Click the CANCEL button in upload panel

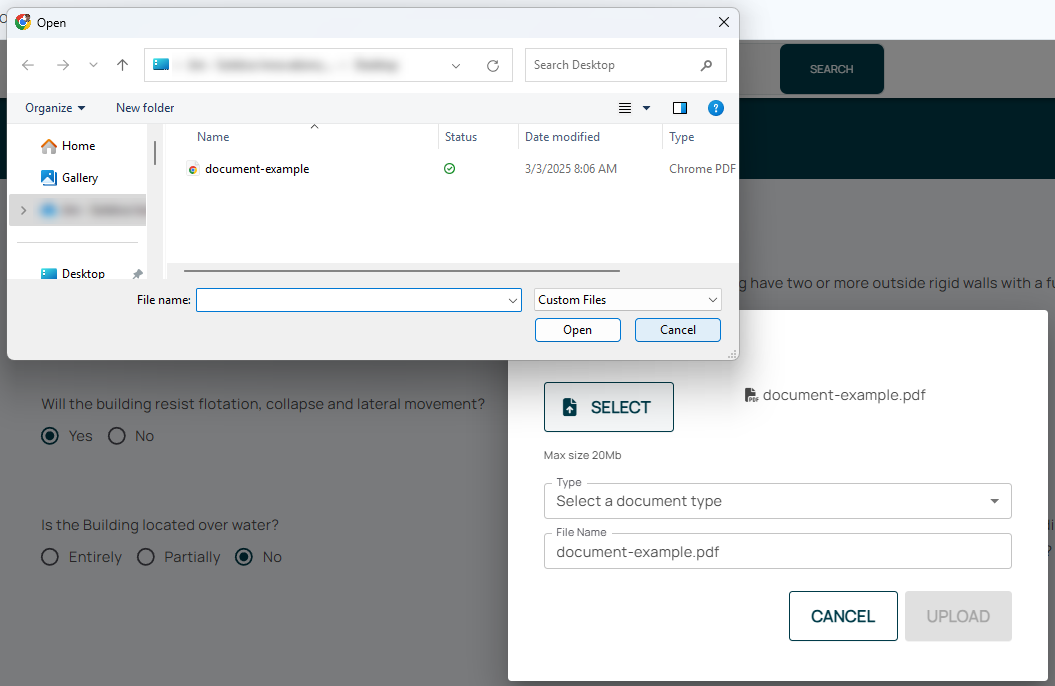coord(842,616)
